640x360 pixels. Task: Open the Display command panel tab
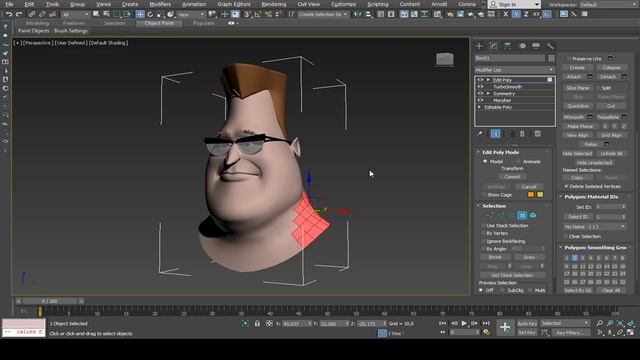pos(536,46)
